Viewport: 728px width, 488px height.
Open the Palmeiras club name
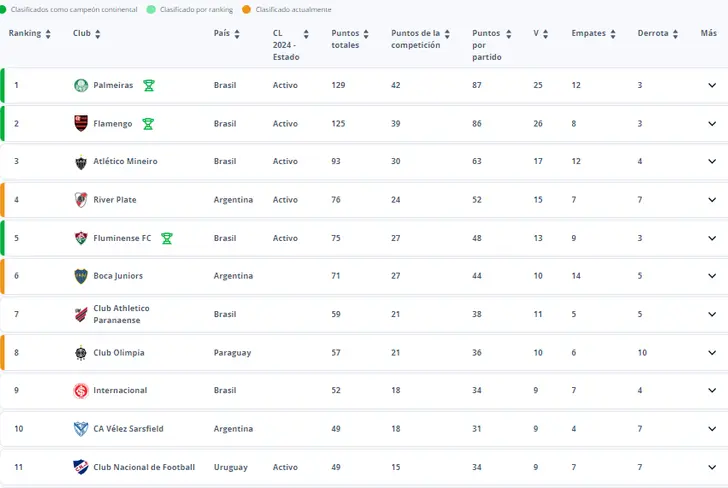click(113, 85)
